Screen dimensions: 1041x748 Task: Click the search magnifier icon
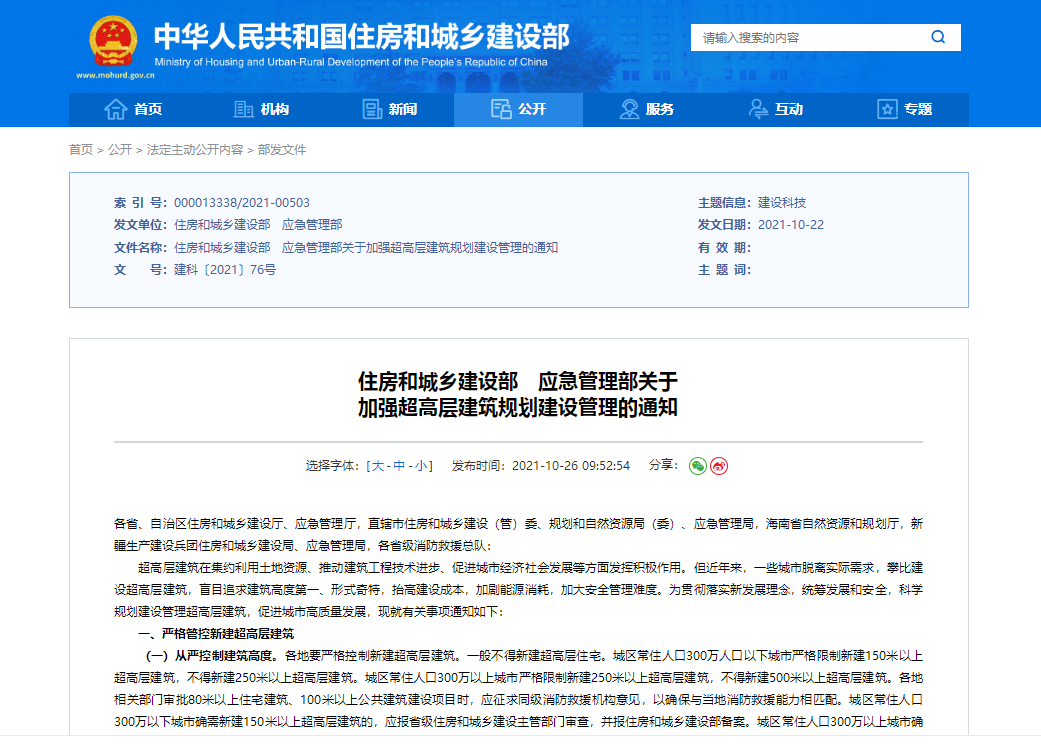pyautogui.click(x=937, y=37)
